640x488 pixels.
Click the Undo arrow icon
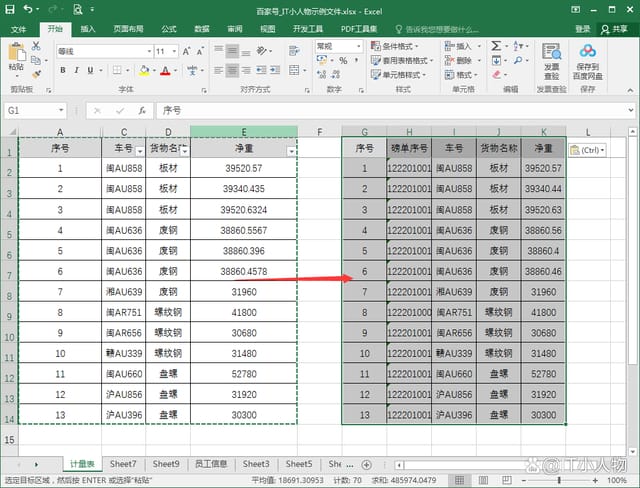(x=28, y=9)
